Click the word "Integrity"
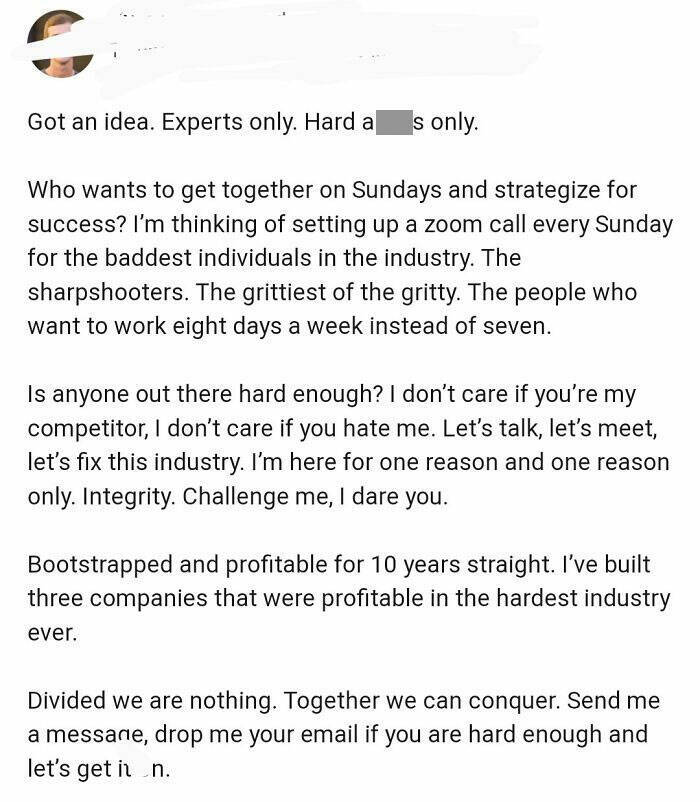The width and height of the screenshot is (700, 802). coord(141,497)
